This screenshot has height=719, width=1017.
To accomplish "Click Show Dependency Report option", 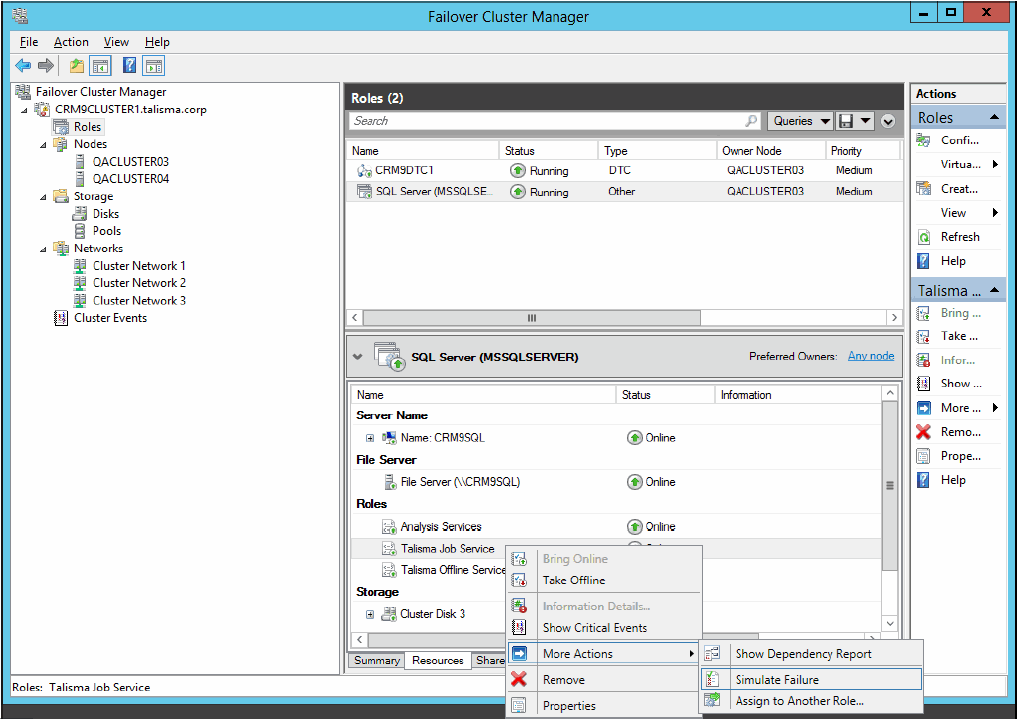I will click(803, 654).
